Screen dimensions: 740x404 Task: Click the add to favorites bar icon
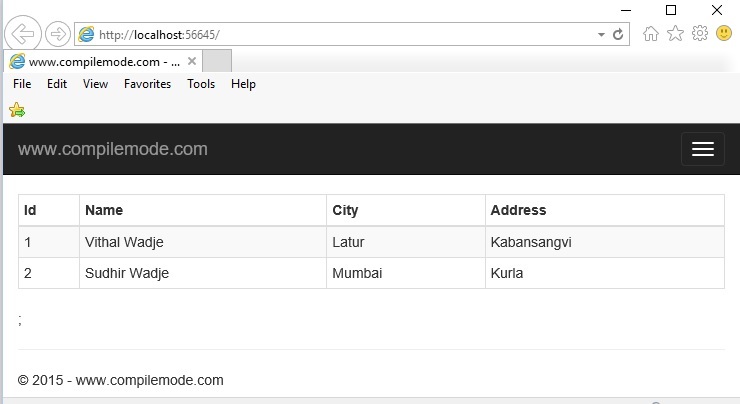[x=17, y=109]
